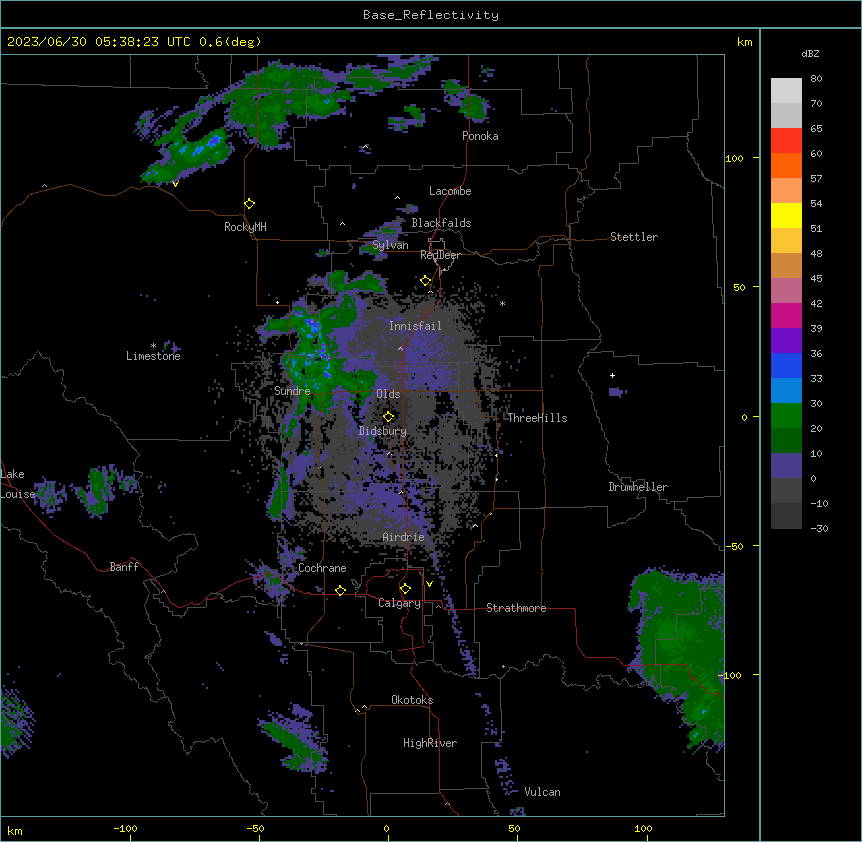Click the Stettler label
The width and height of the screenshot is (862, 842).
coord(634,237)
